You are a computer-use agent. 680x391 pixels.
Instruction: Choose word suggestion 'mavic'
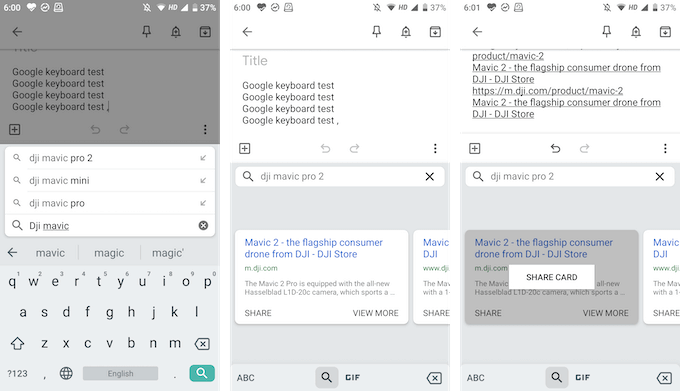(x=50, y=253)
